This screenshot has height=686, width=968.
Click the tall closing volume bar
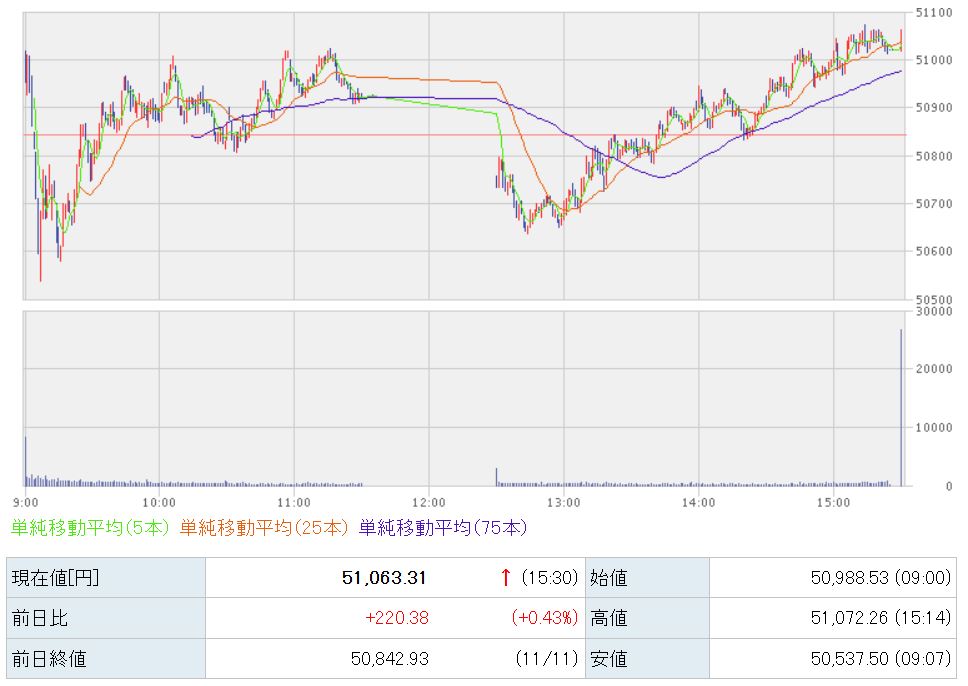(x=901, y=408)
